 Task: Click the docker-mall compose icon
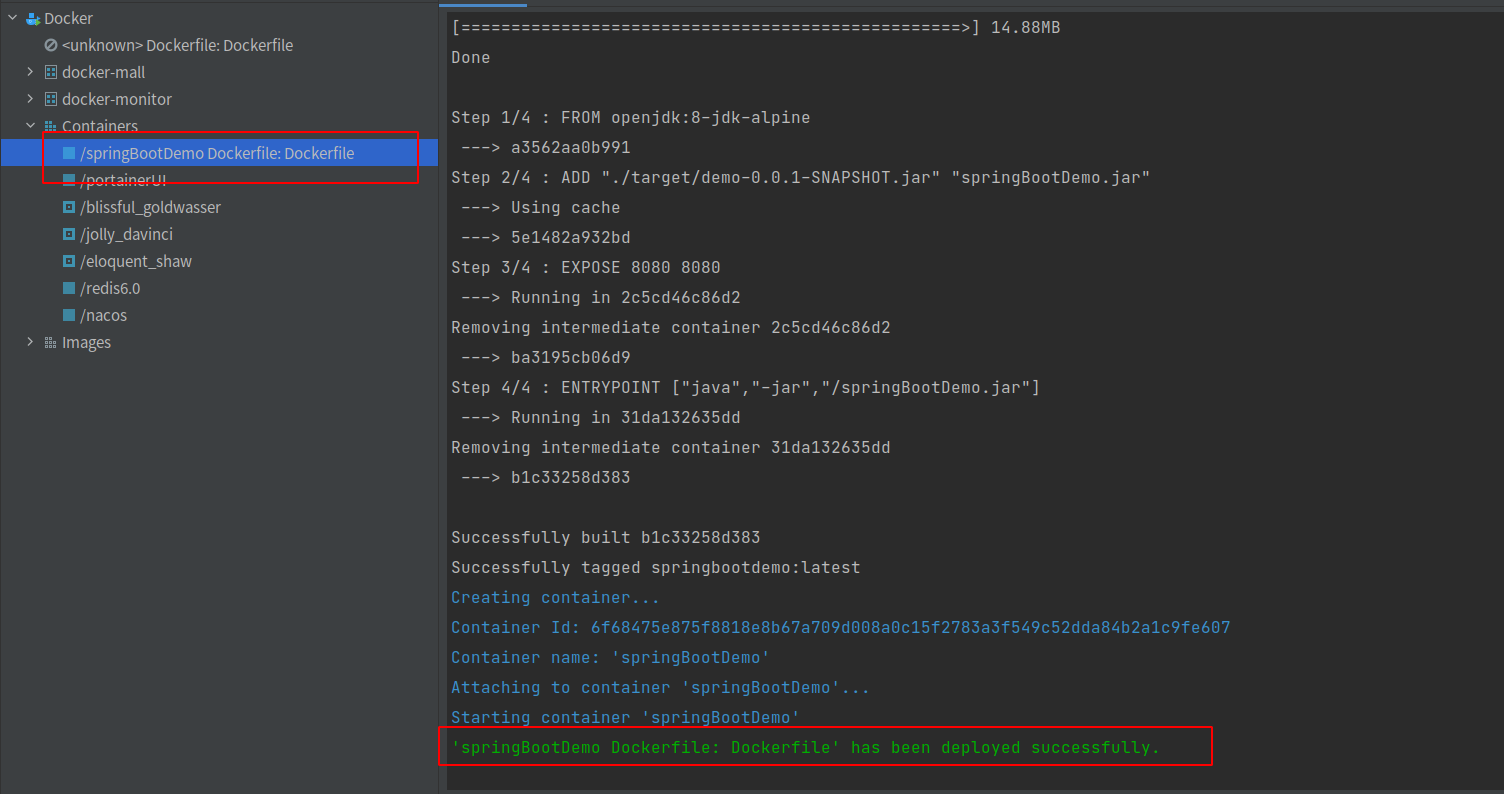[x=51, y=72]
